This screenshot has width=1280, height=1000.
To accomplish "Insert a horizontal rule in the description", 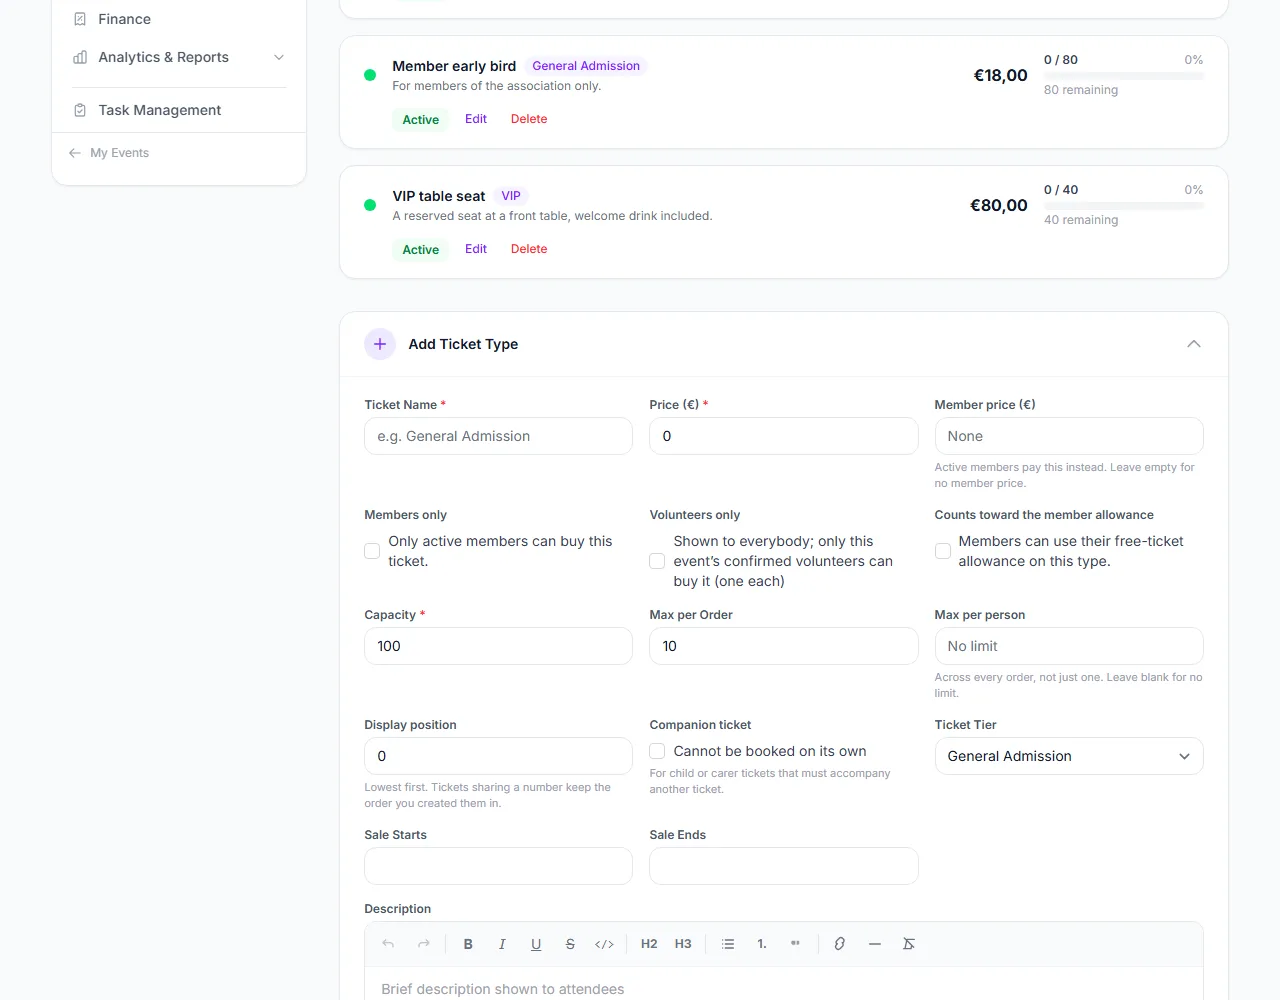I will tap(875, 944).
